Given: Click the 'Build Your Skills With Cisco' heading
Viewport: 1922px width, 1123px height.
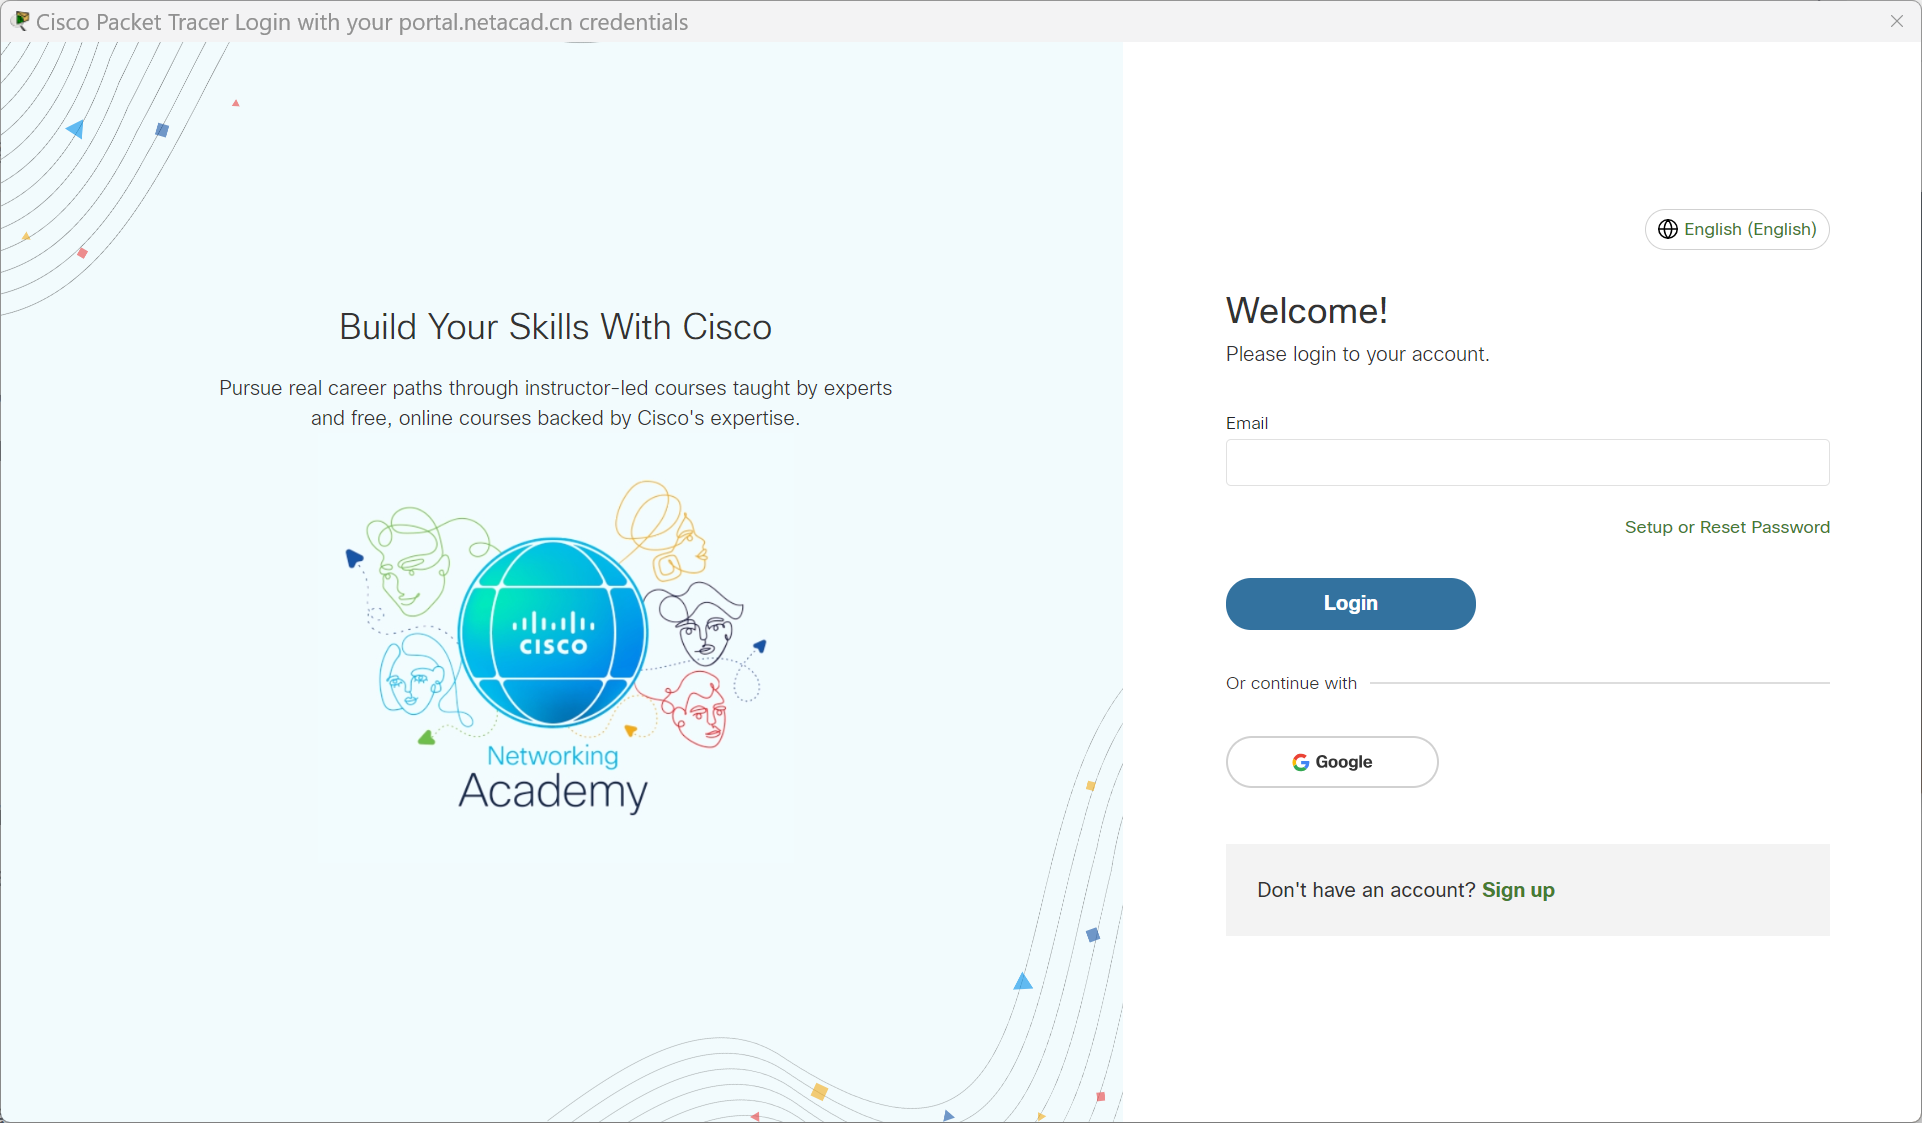Looking at the screenshot, I should click(555, 327).
